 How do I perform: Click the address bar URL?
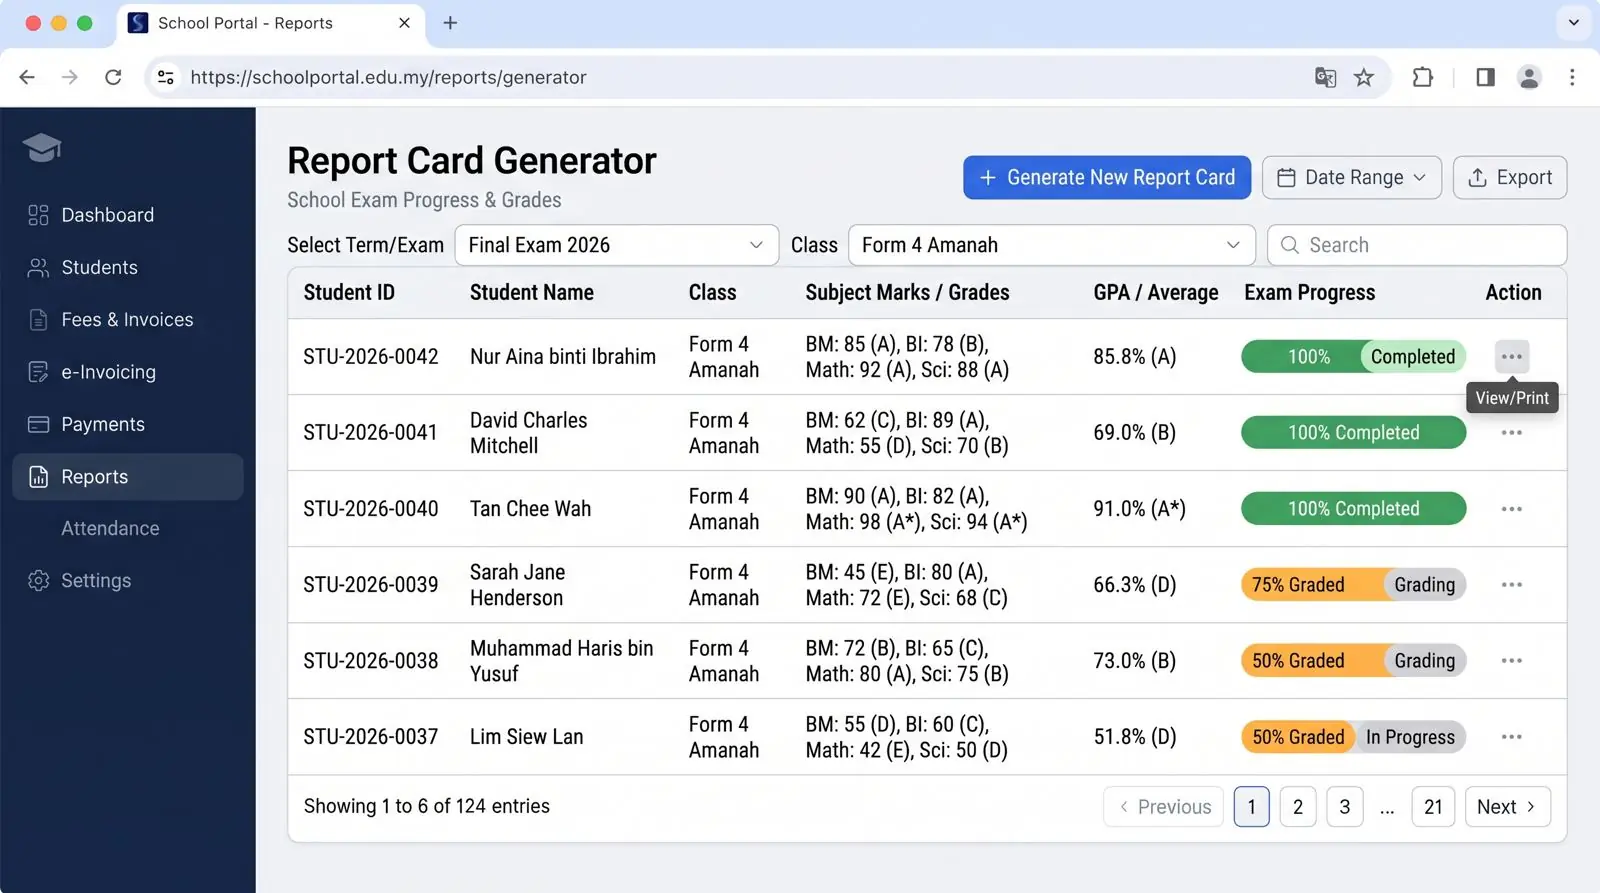tap(388, 77)
